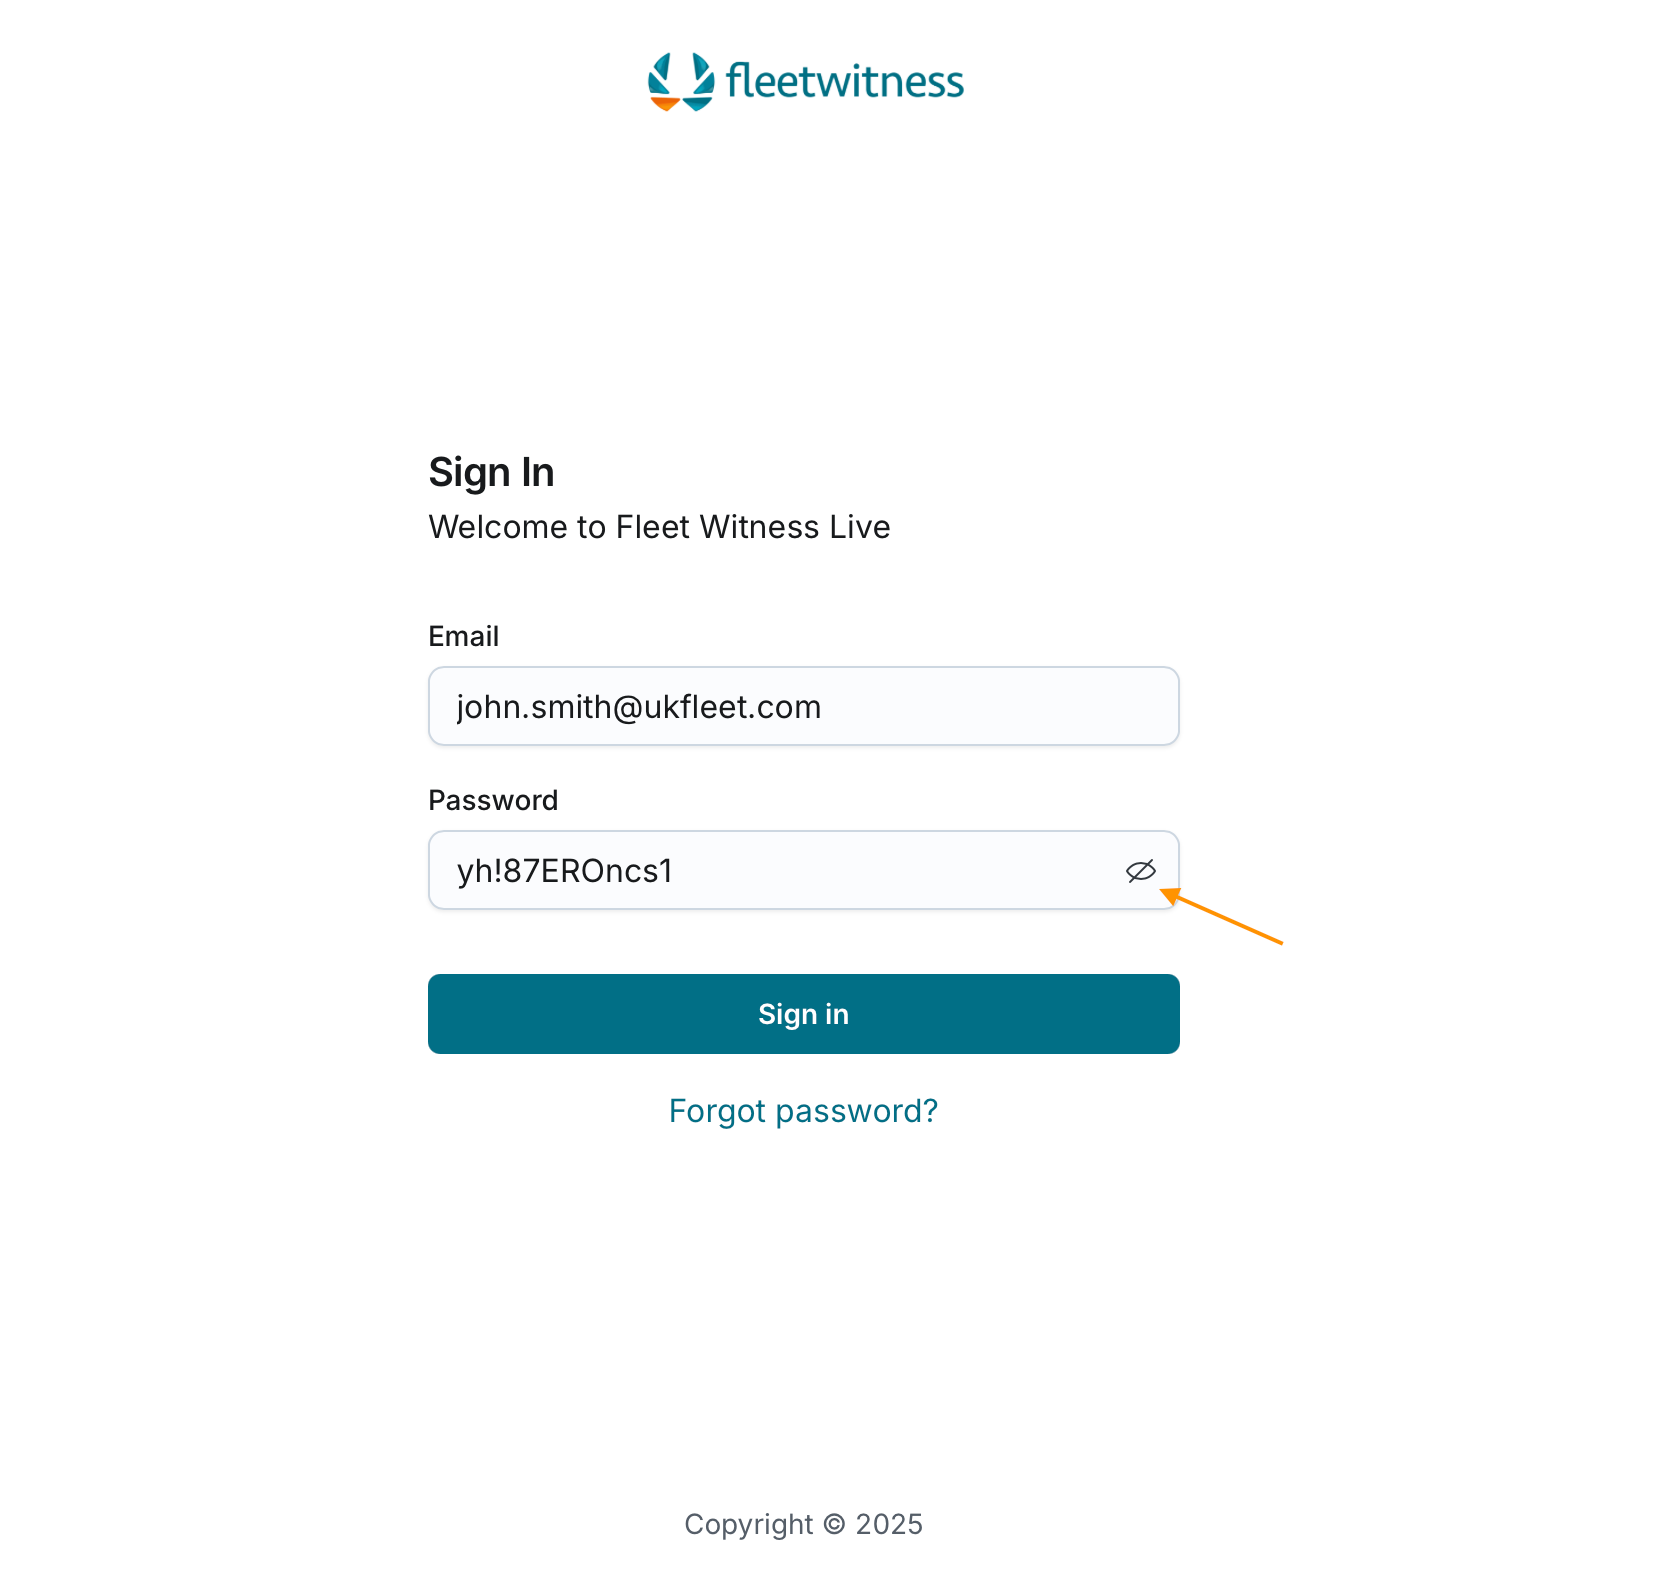Hide the password using the eye icon
This screenshot has width=1678, height=1578.
1140,871
